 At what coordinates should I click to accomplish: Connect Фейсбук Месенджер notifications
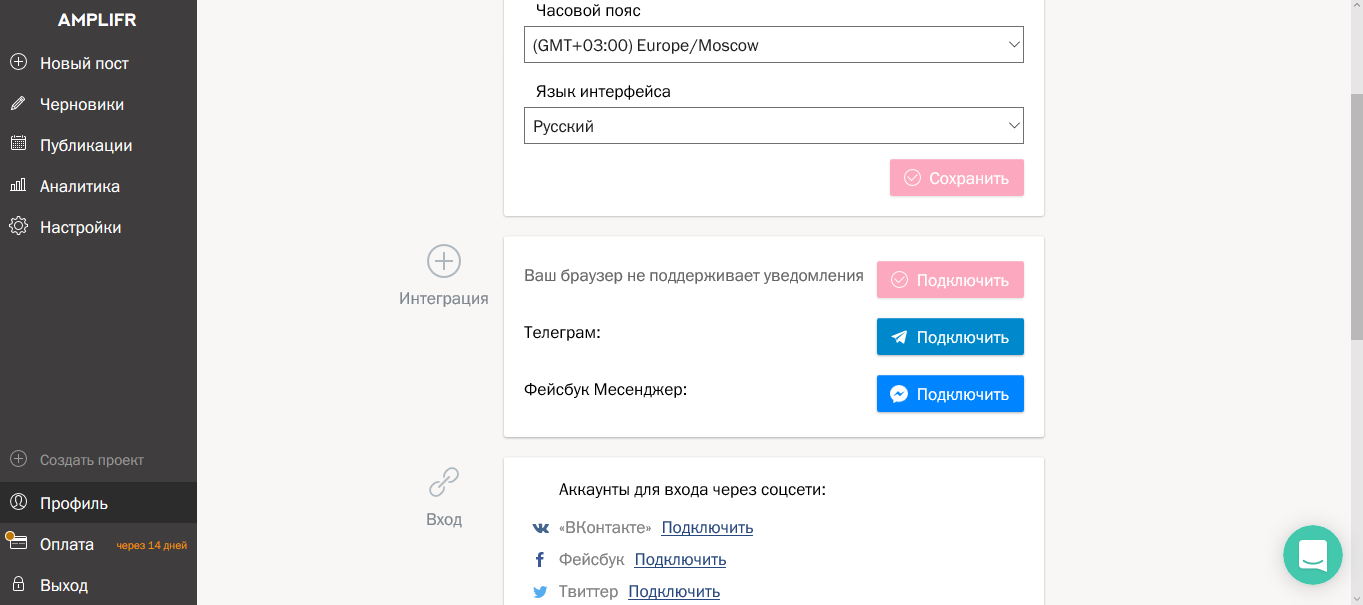coord(950,393)
